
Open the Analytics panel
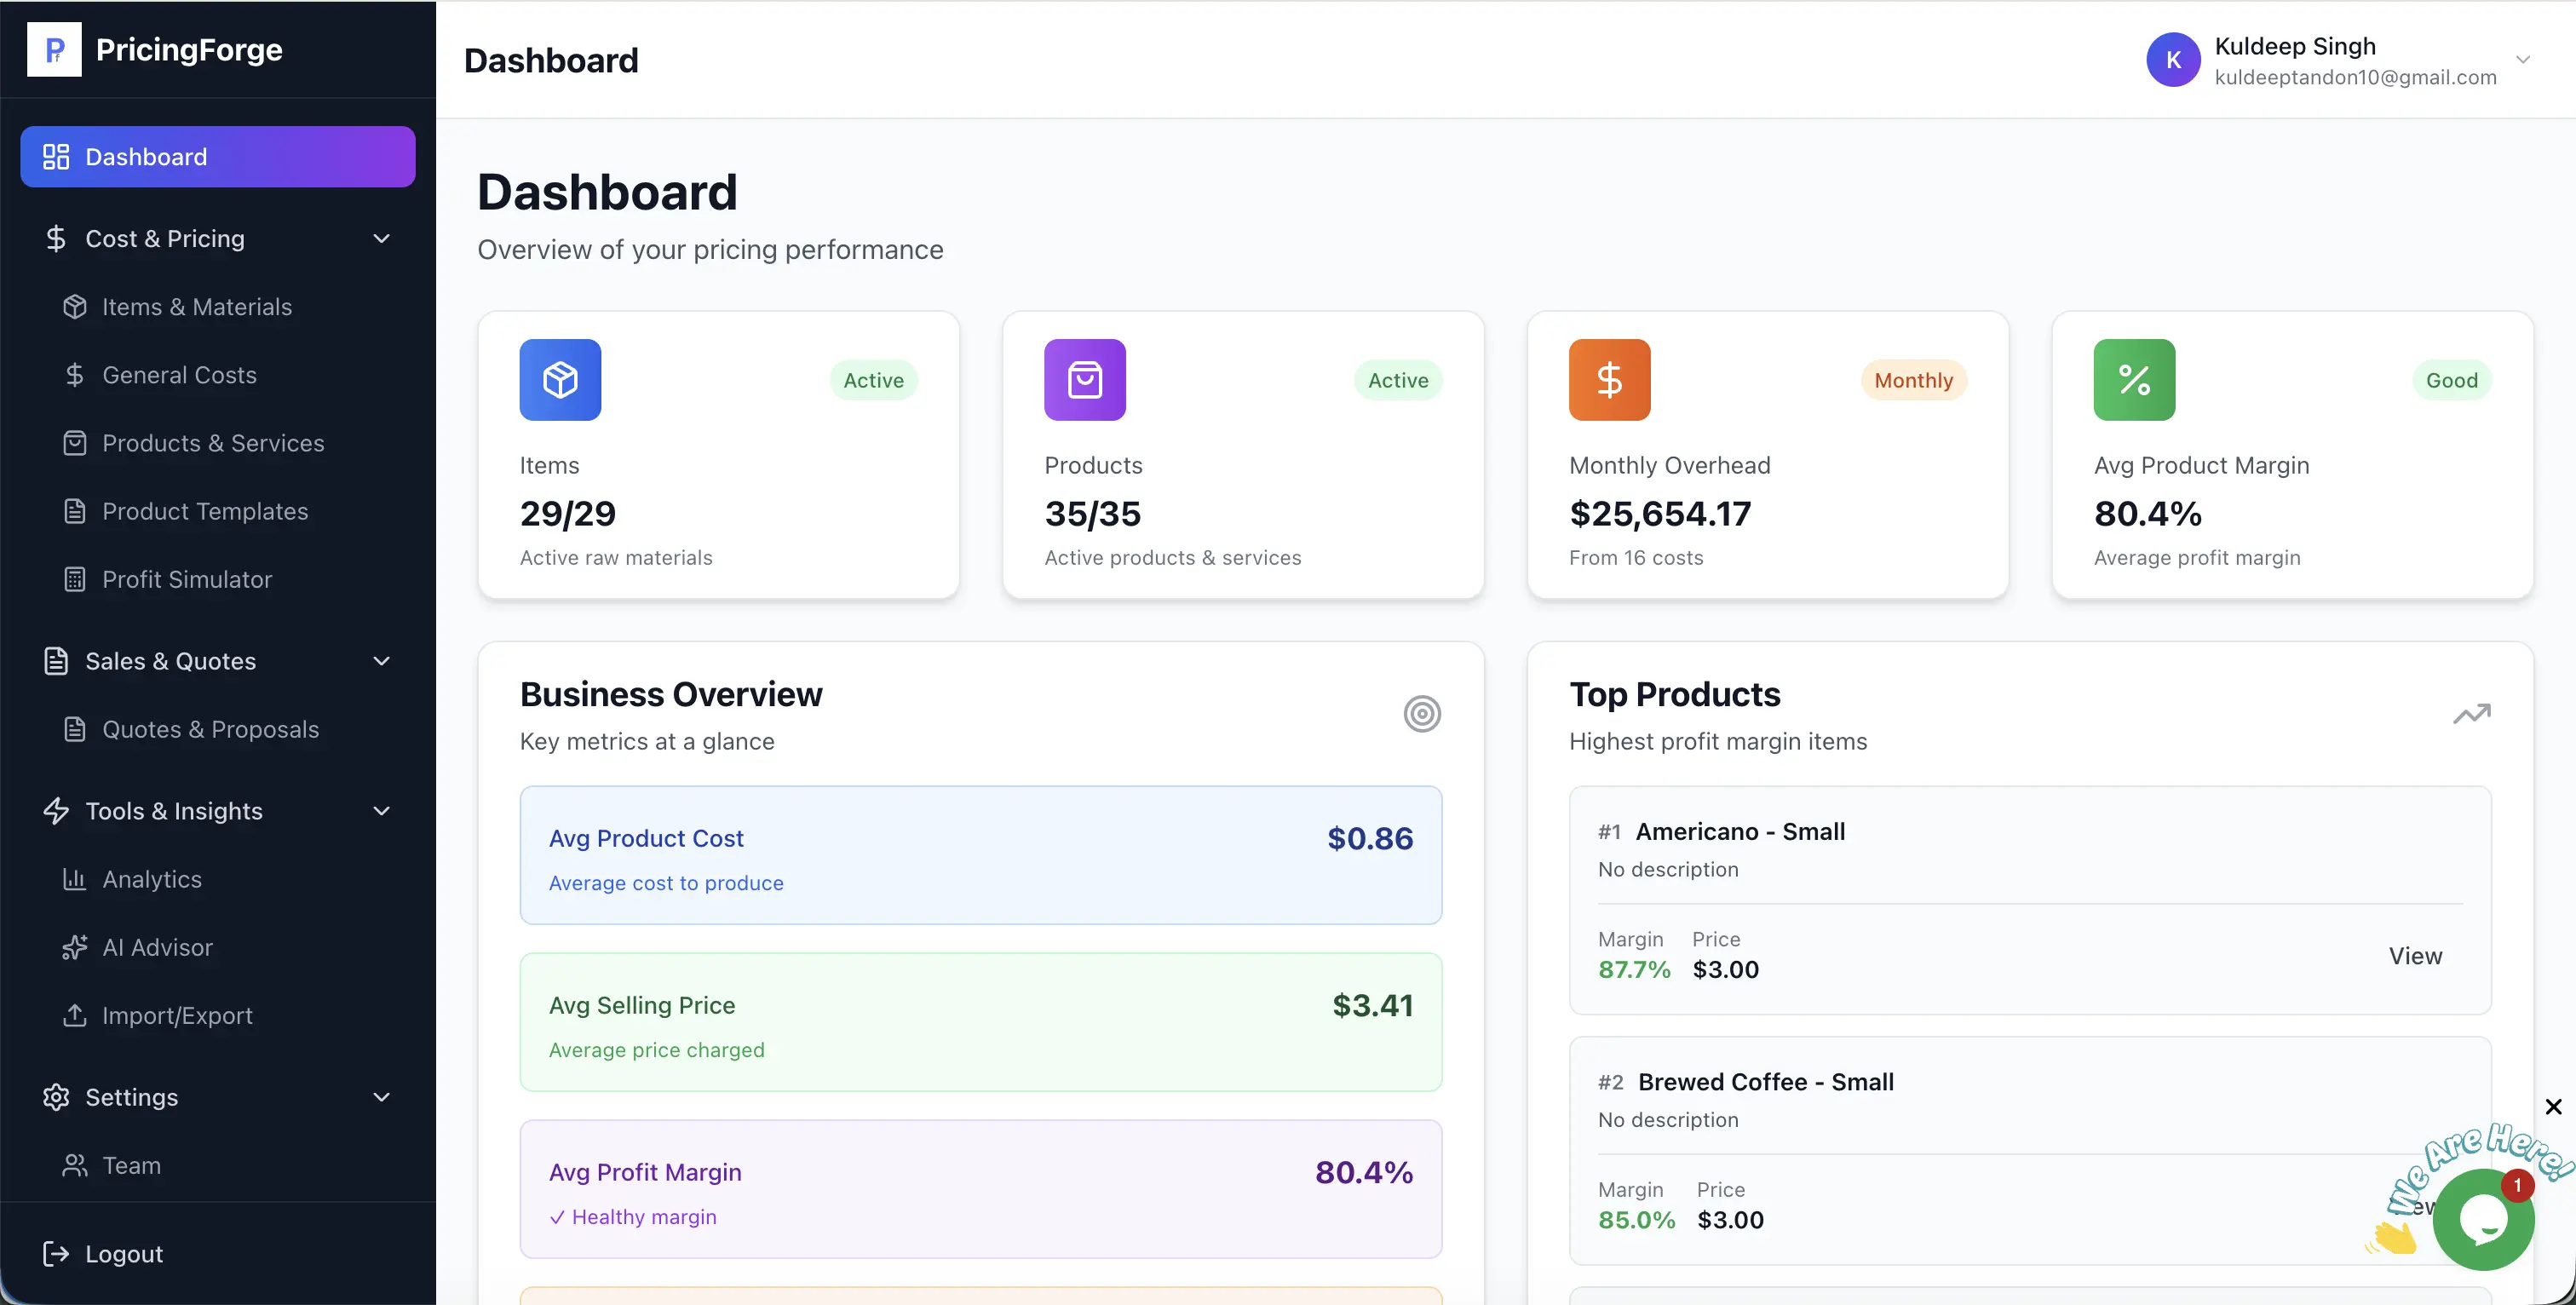152,879
